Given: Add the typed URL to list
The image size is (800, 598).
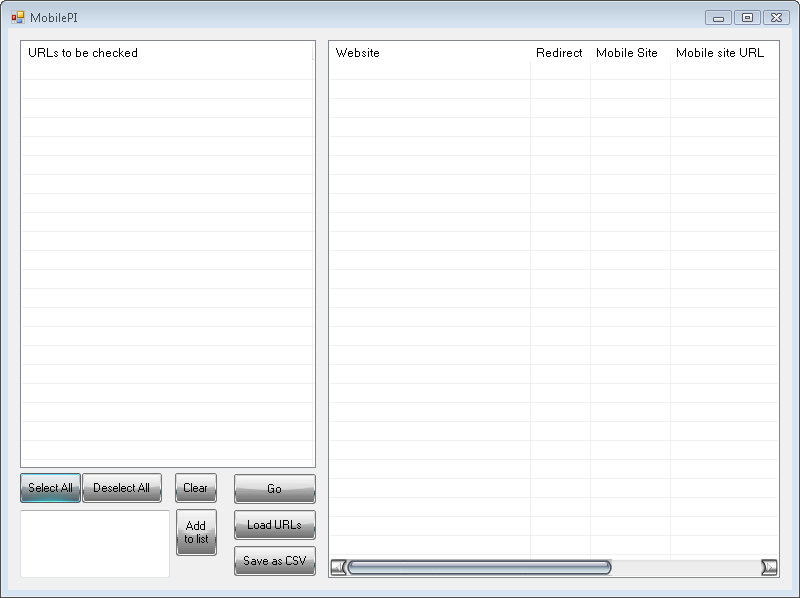Looking at the screenshot, I should [x=196, y=532].
